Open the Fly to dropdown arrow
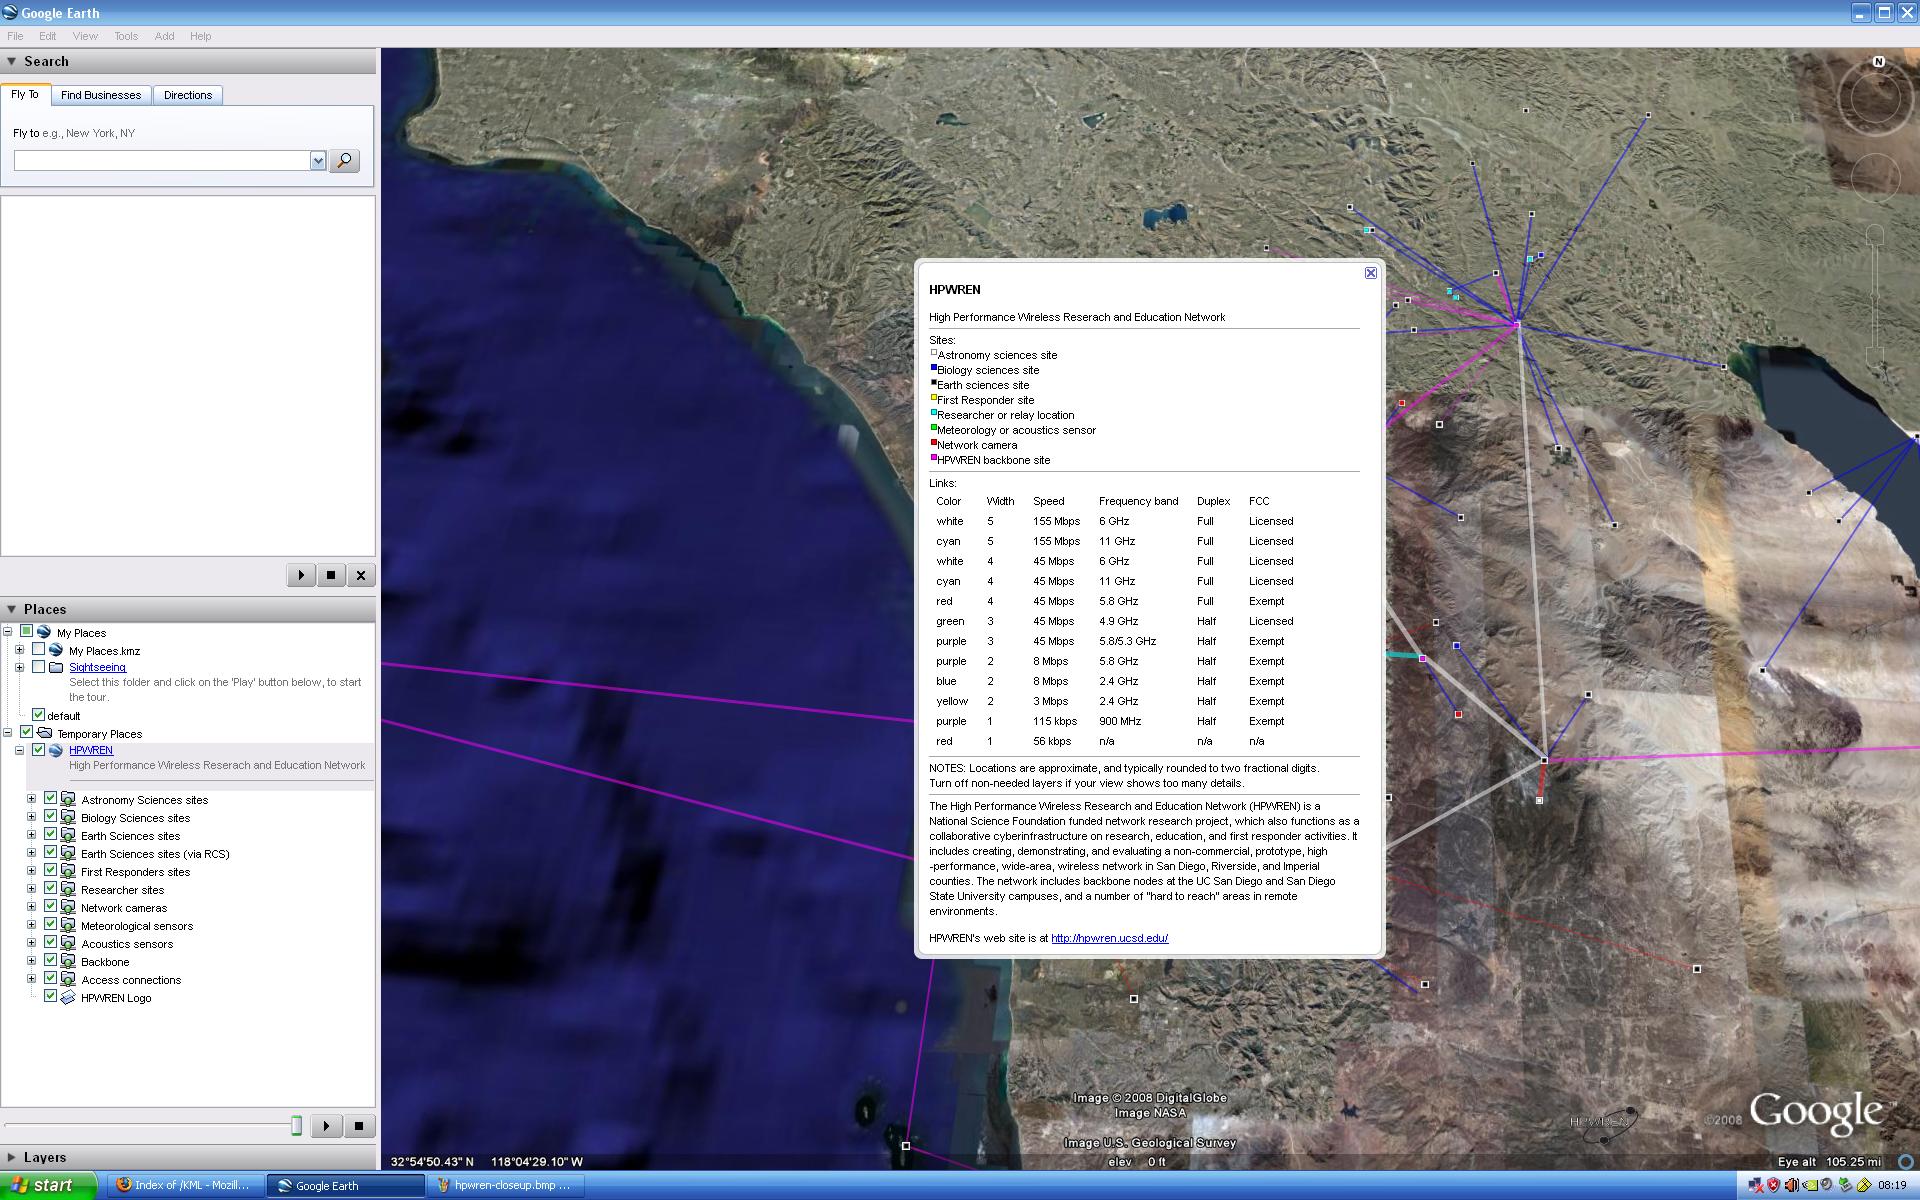This screenshot has height=1200, width=1920. coord(318,161)
